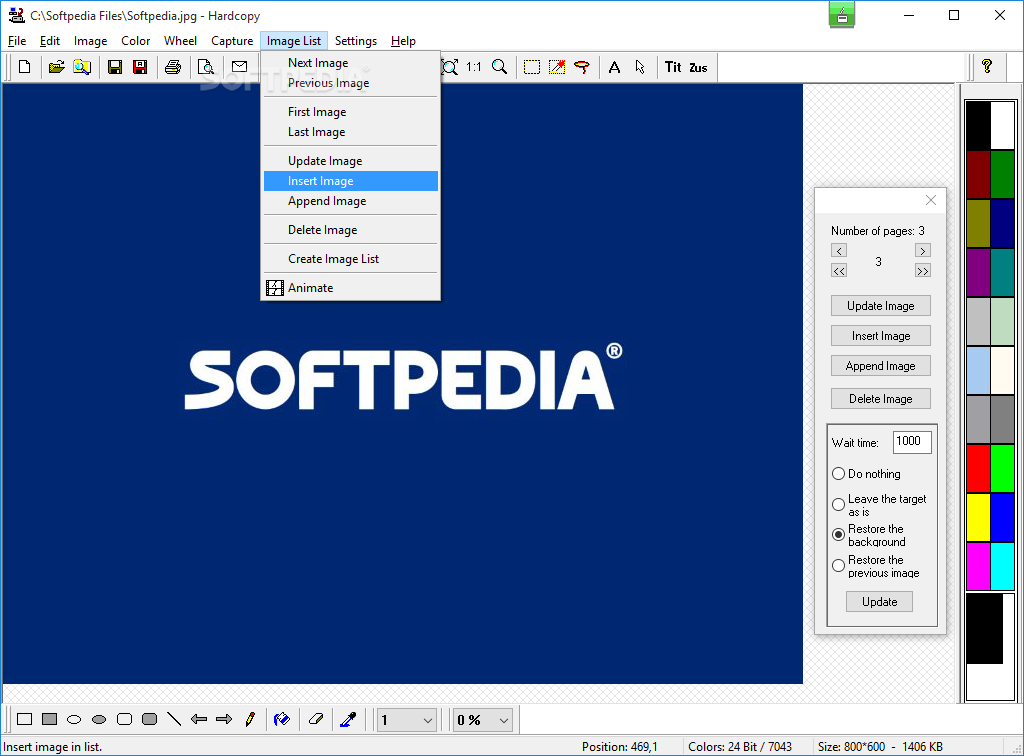This screenshot has width=1024, height=756.
Task: Select the empty rounded rectangle tool
Action: [124, 719]
